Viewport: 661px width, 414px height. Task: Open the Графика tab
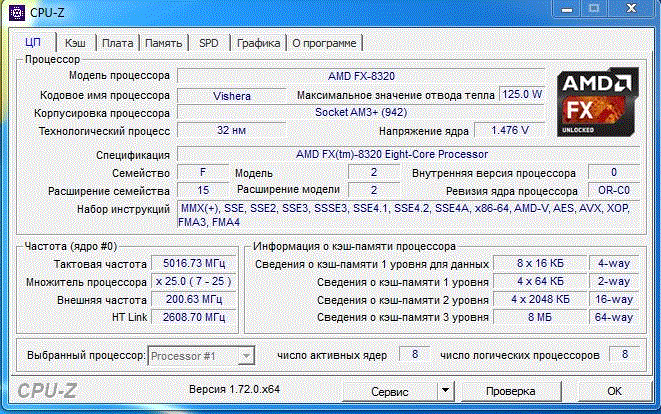(x=258, y=43)
